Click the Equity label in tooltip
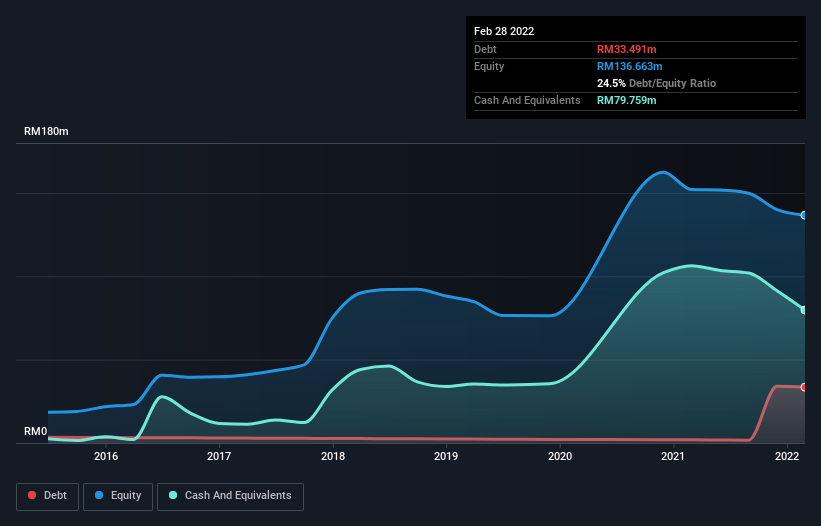 tap(489, 66)
